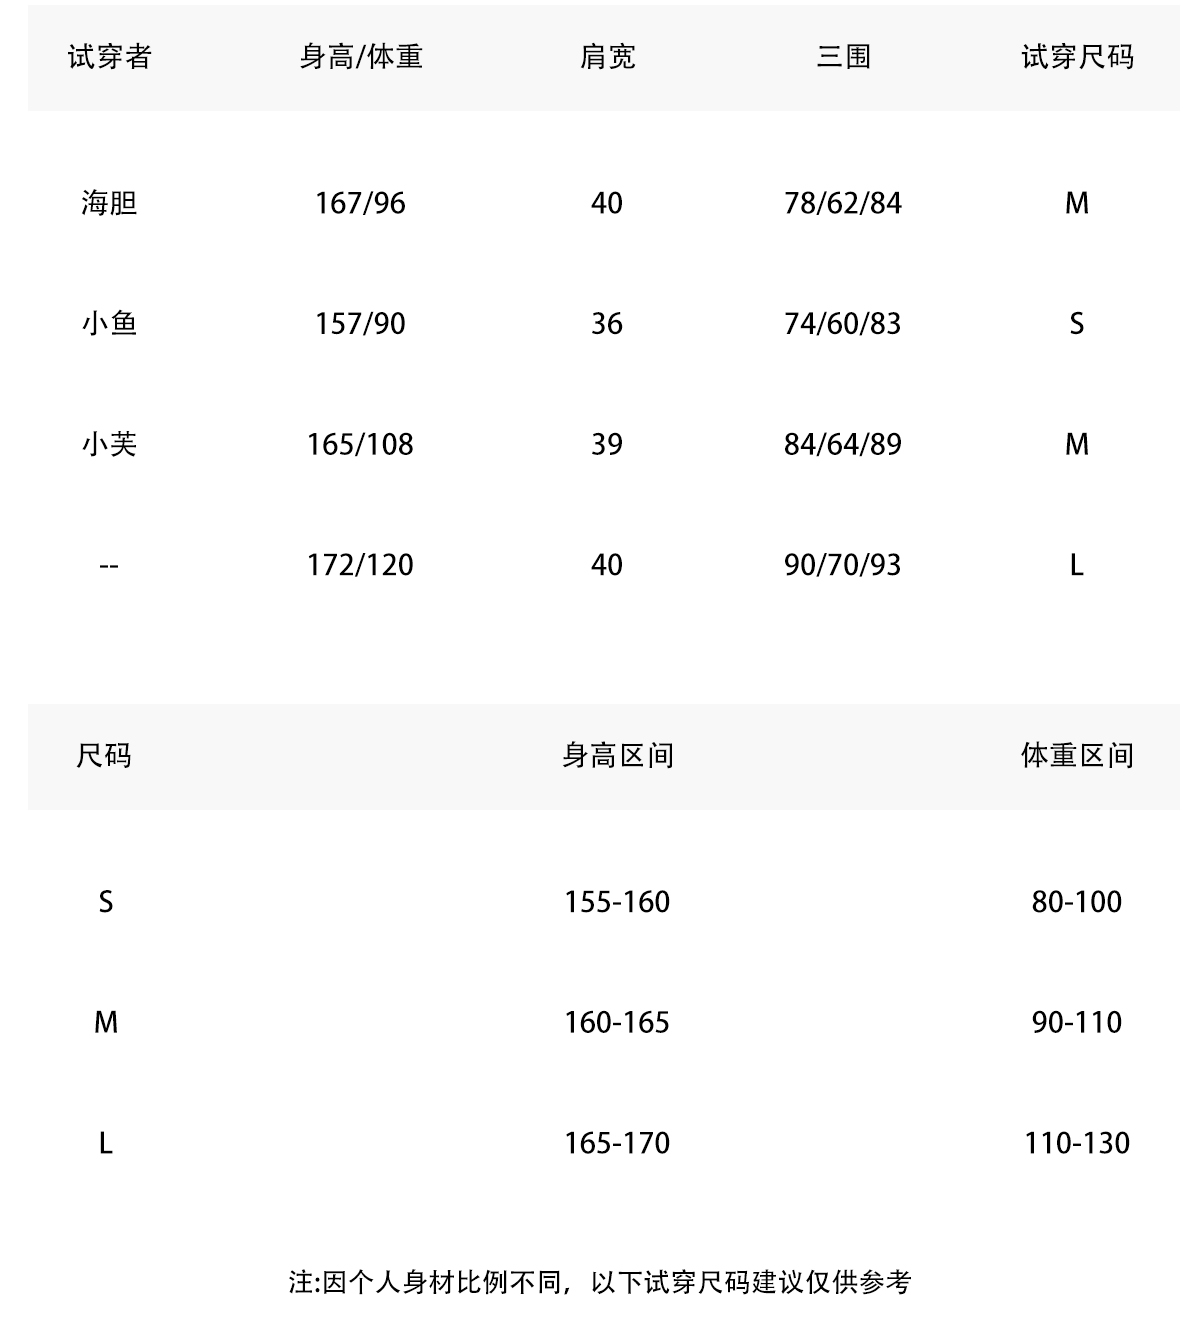Select the 172/120 height/weight entry

[x=360, y=565]
